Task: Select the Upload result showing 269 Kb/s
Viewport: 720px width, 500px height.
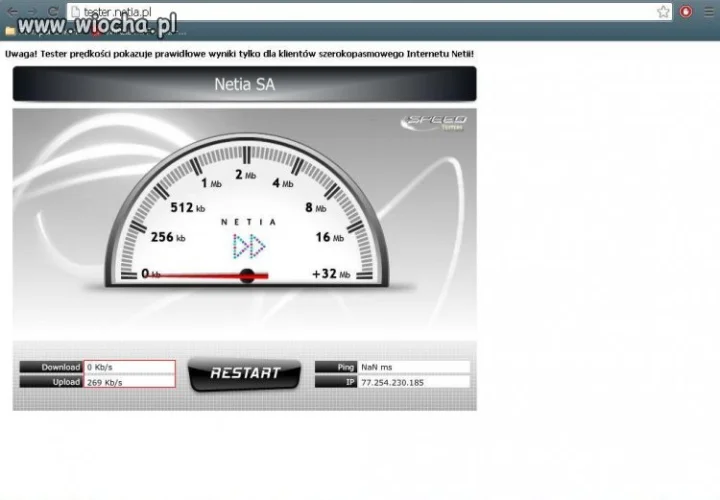Action: [129, 382]
